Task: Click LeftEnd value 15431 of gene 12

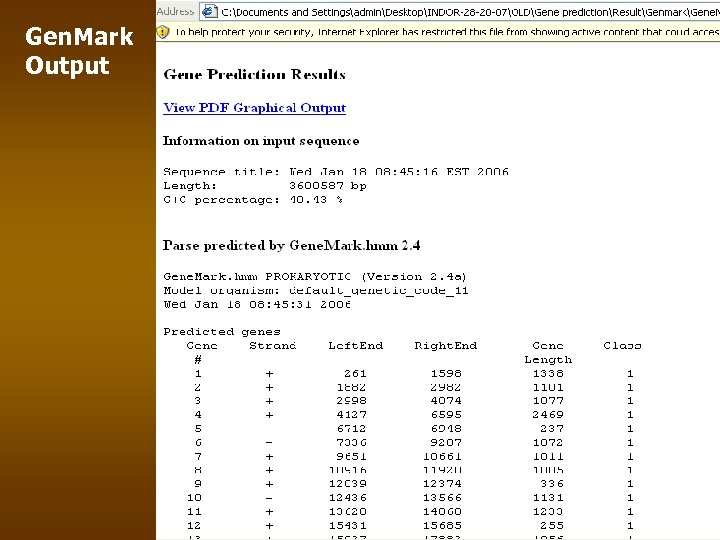Action: 348,525
